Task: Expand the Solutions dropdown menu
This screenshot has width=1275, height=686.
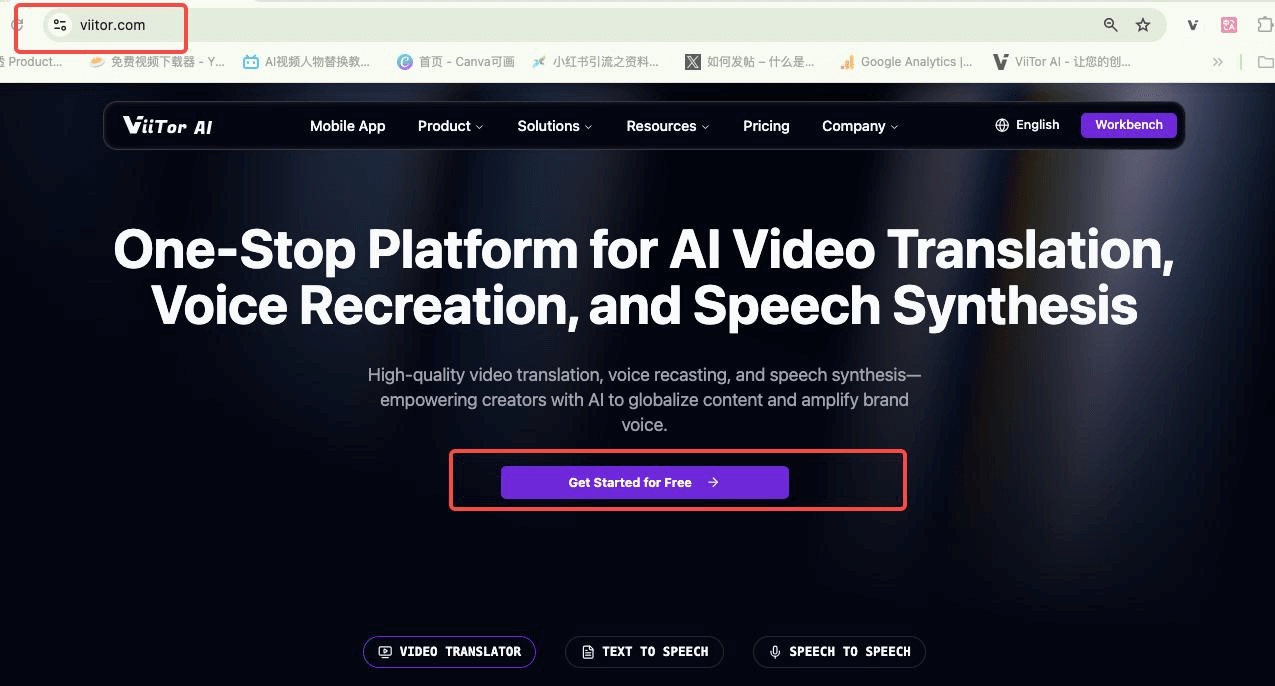Action: click(554, 126)
